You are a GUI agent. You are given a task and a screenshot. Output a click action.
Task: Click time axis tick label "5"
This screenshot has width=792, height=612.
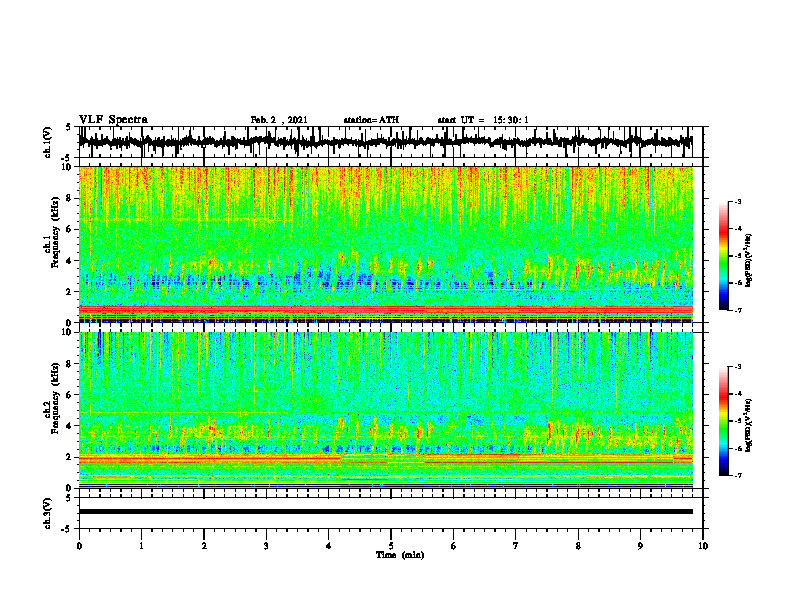coord(391,546)
